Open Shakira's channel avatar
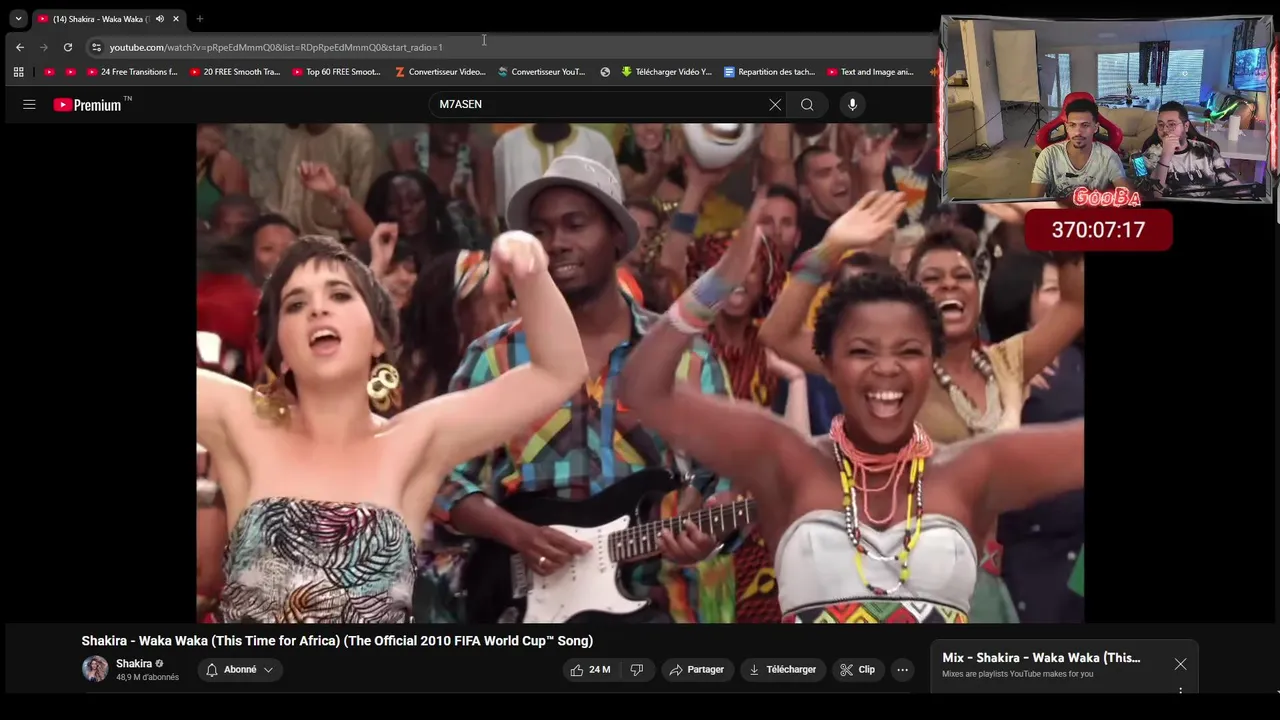 [95, 669]
